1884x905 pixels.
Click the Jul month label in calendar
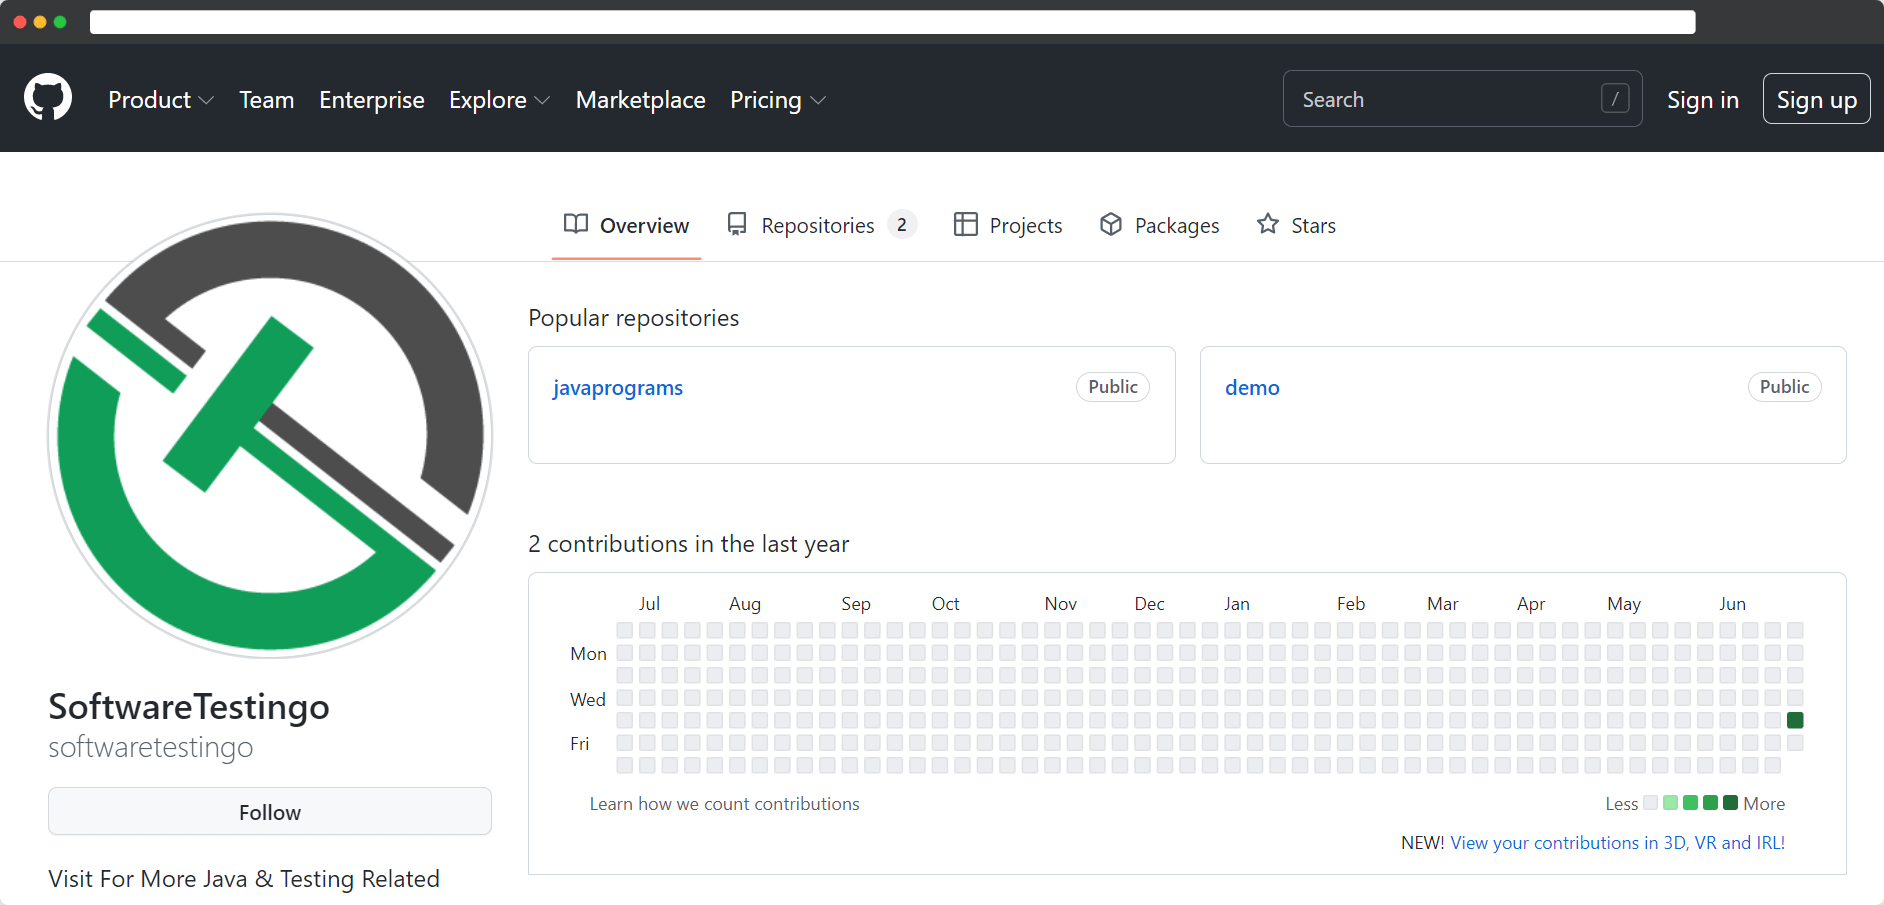pos(649,604)
